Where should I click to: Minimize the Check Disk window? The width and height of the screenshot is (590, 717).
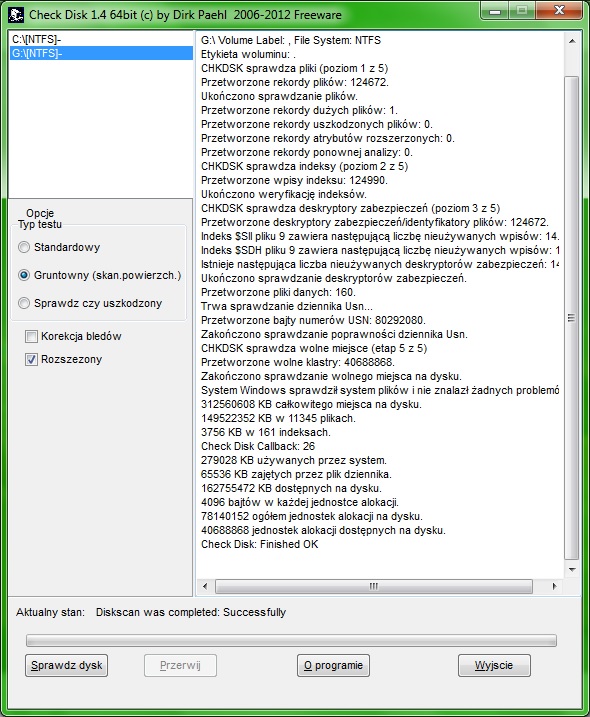click(495, 11)
